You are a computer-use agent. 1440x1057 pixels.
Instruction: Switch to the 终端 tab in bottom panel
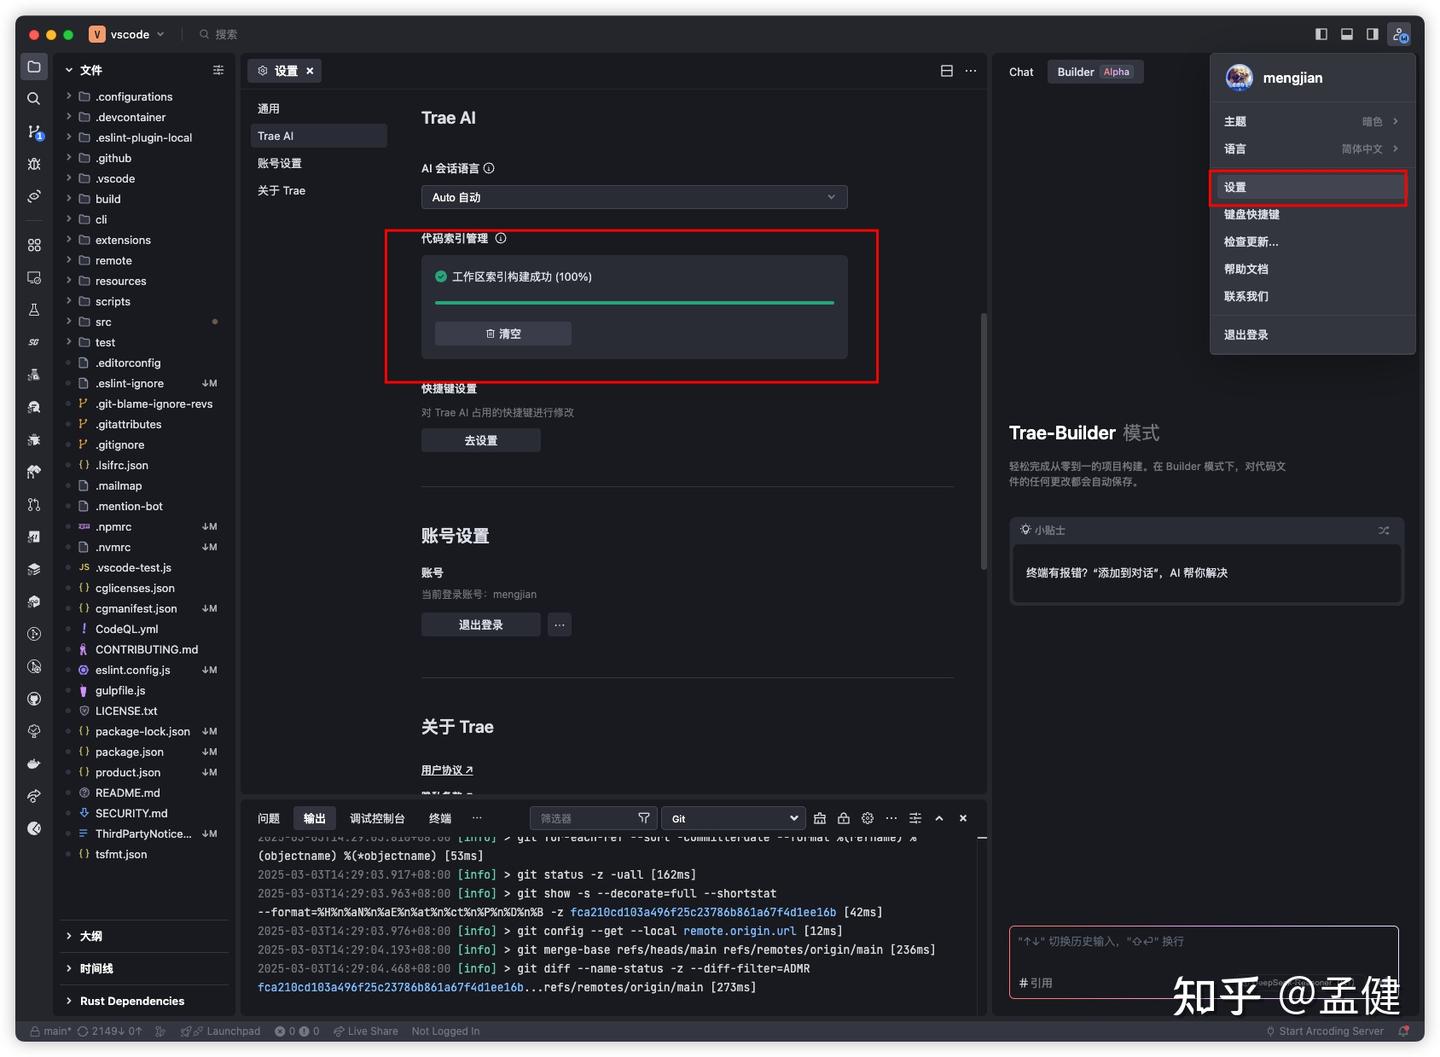point(439,817)
